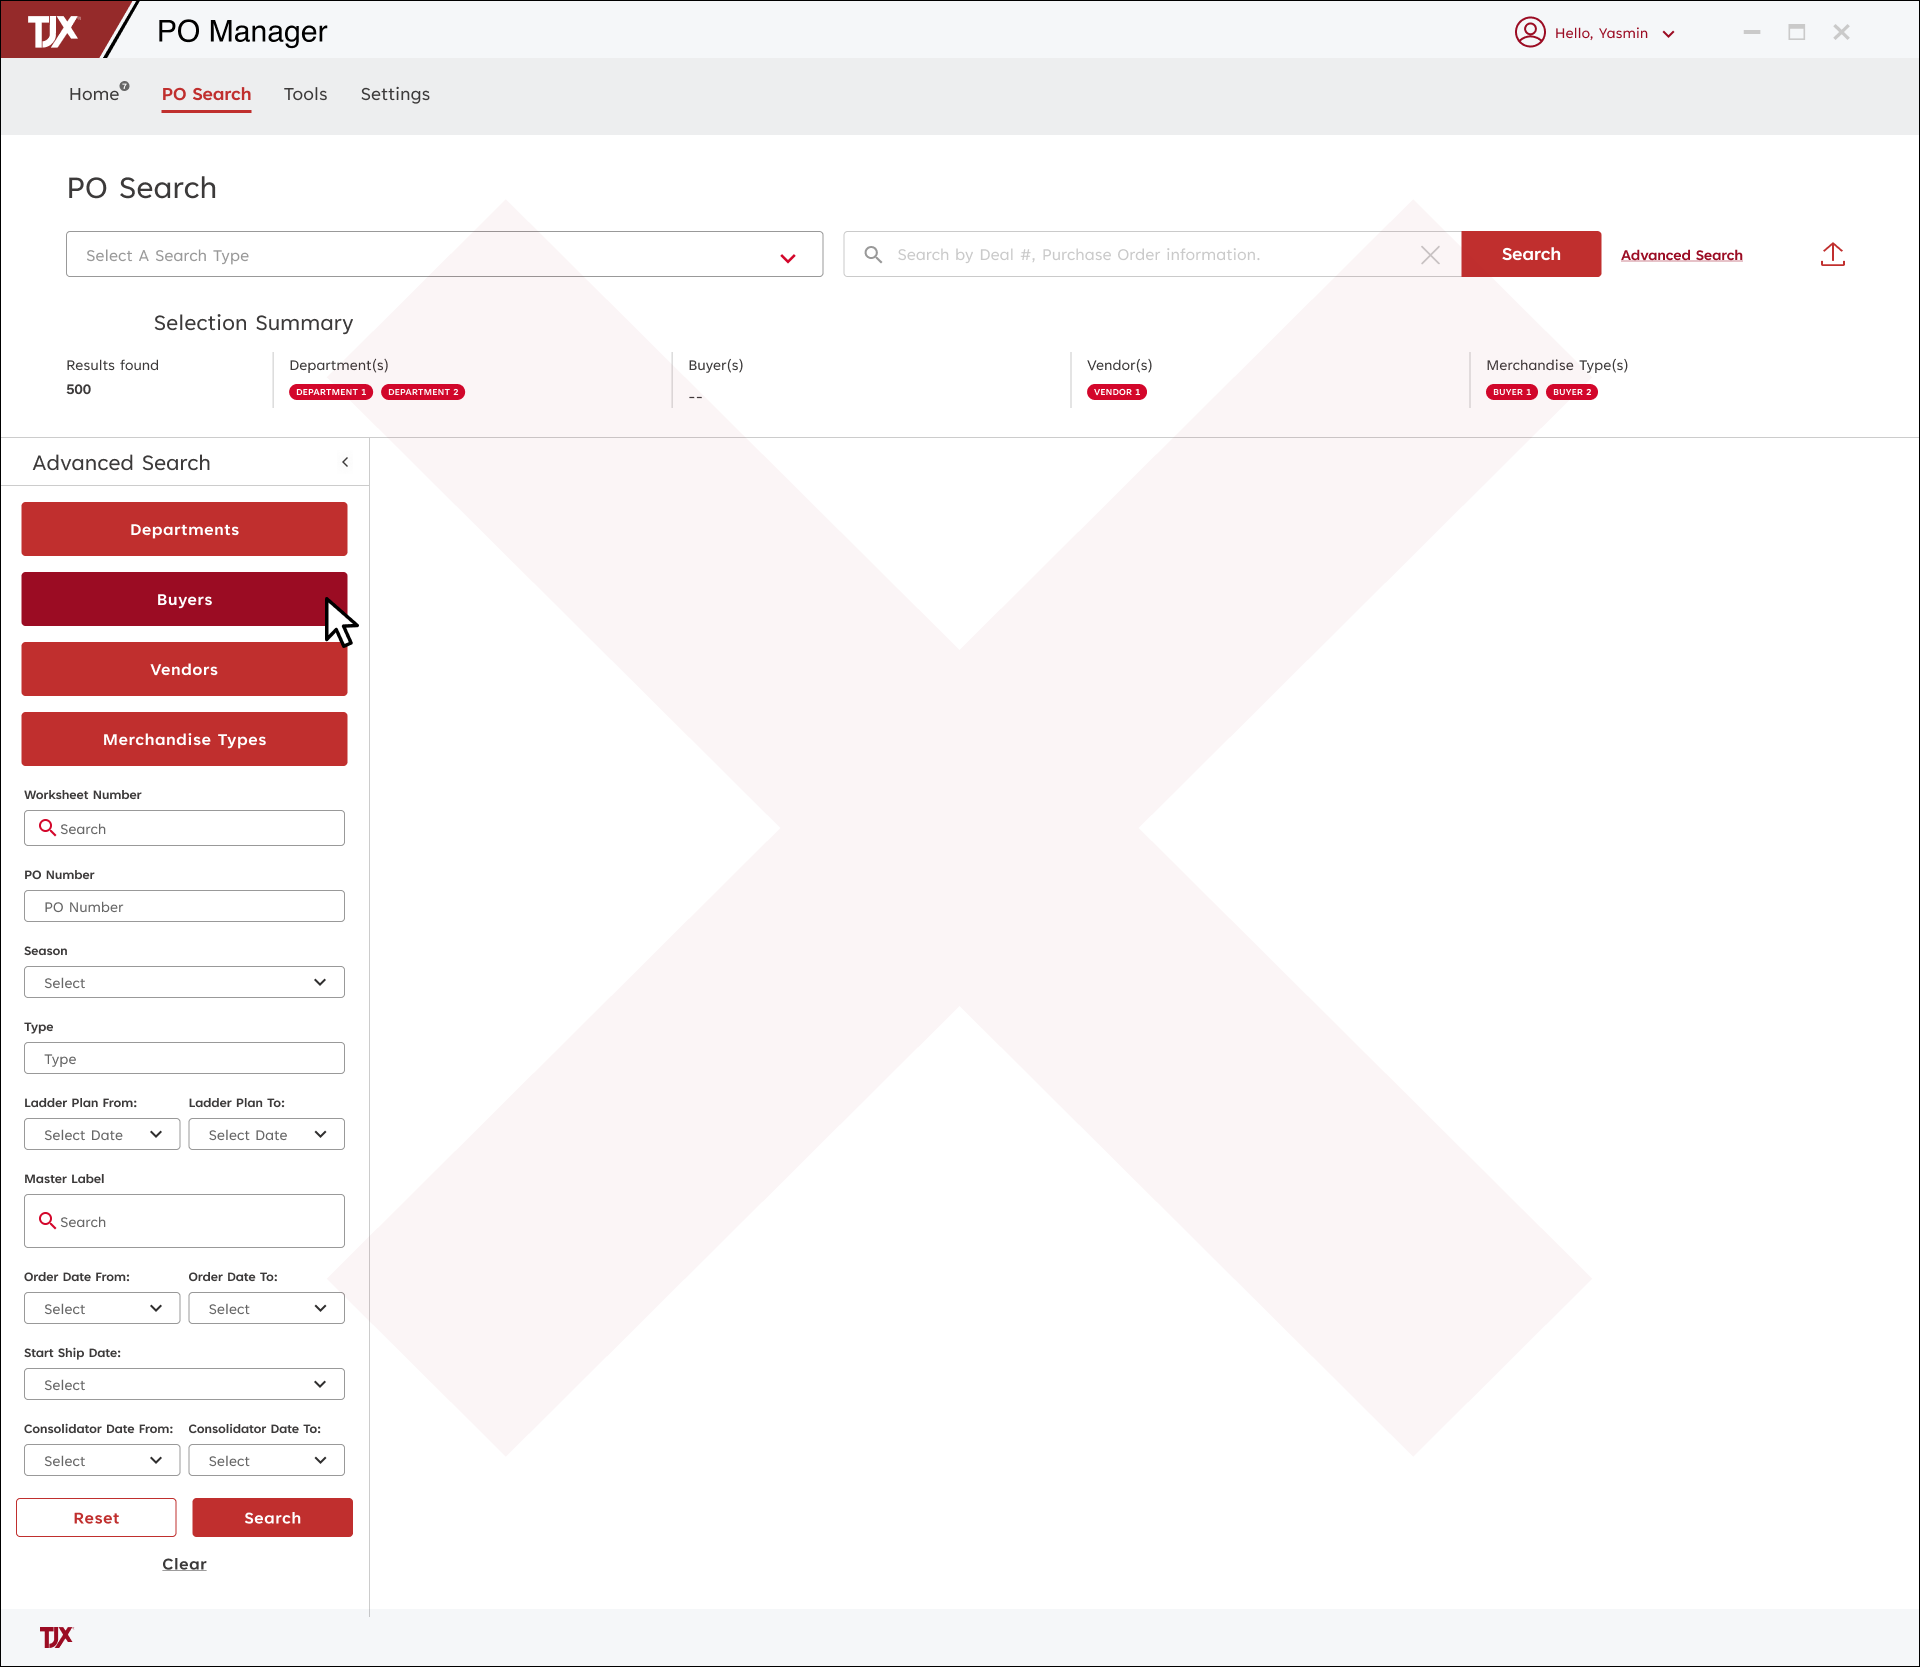Open the Vendors filter button
The width and height of the screenshot is (1920, 1667).
[184, 669]
